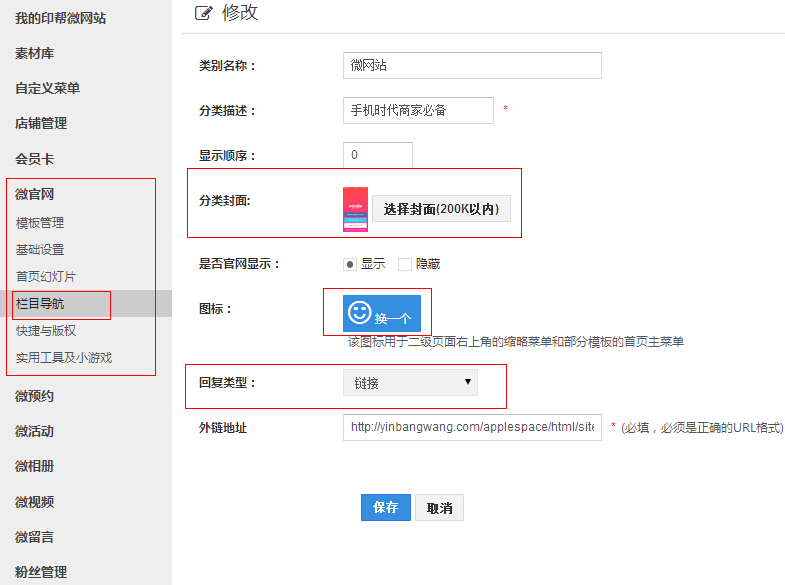Screen dimensions: 785x585
Task: Click 选择封面(200K以内) button
Action: (x=442, y=209)
